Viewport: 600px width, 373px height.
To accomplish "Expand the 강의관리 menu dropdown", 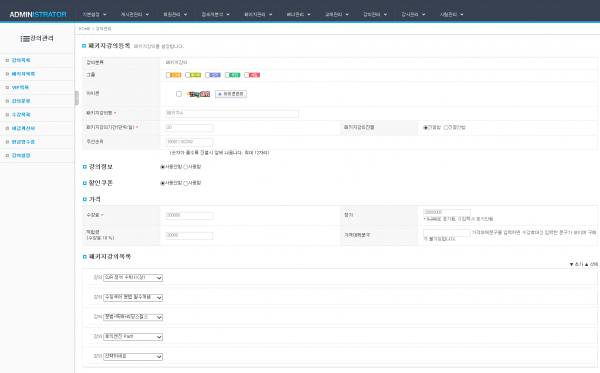I will [375, 15].
